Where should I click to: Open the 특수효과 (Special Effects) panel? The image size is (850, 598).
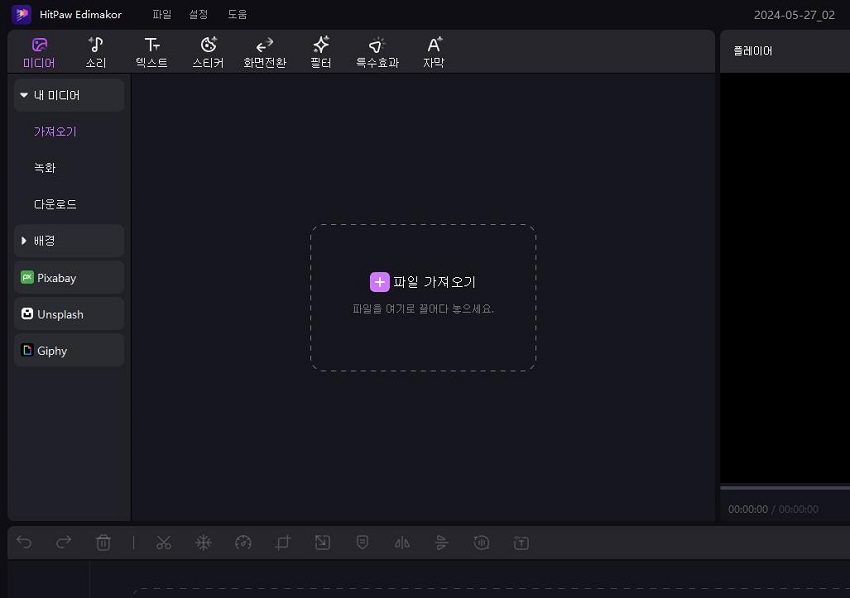coord(375,50)
